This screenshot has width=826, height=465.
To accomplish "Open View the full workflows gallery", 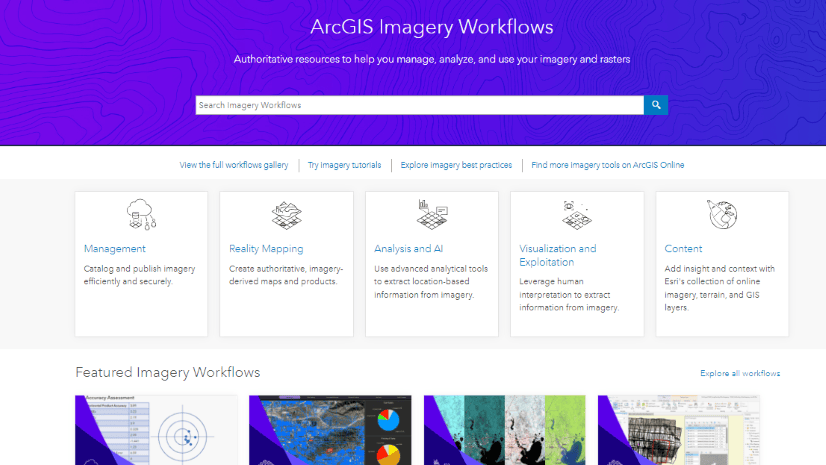I will coord(234,165).
